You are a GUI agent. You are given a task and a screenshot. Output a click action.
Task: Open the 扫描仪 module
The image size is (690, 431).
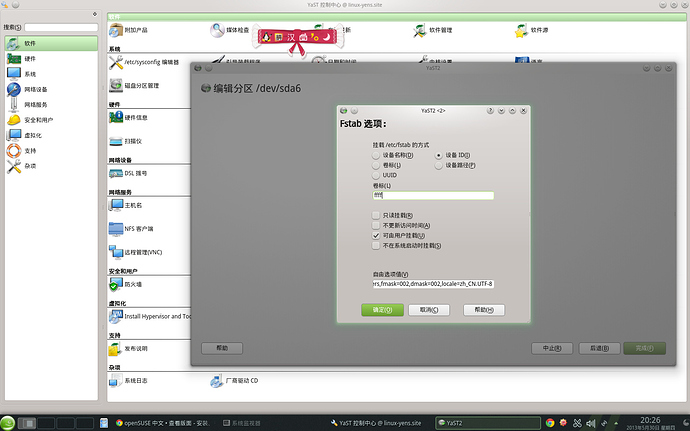pos(126,141)
